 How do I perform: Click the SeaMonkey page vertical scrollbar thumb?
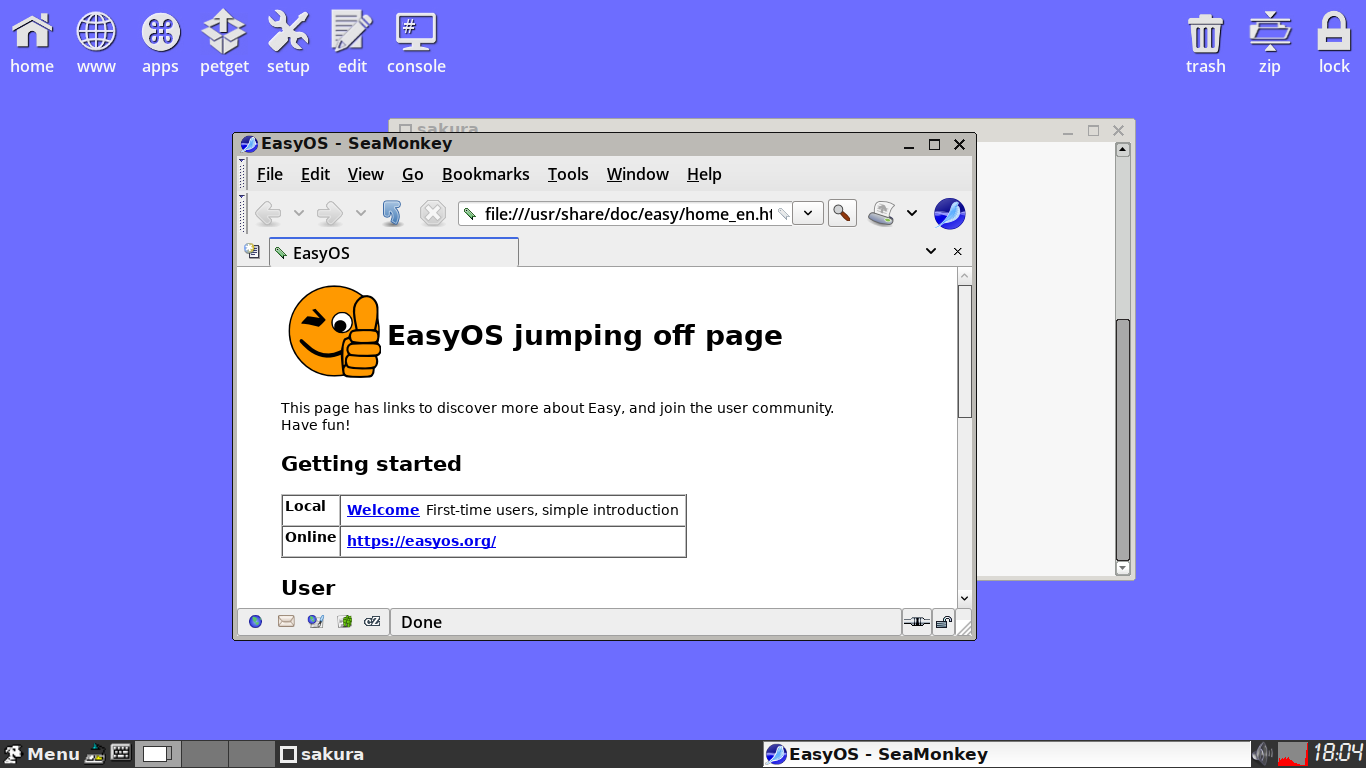click(x=965, y=351)
